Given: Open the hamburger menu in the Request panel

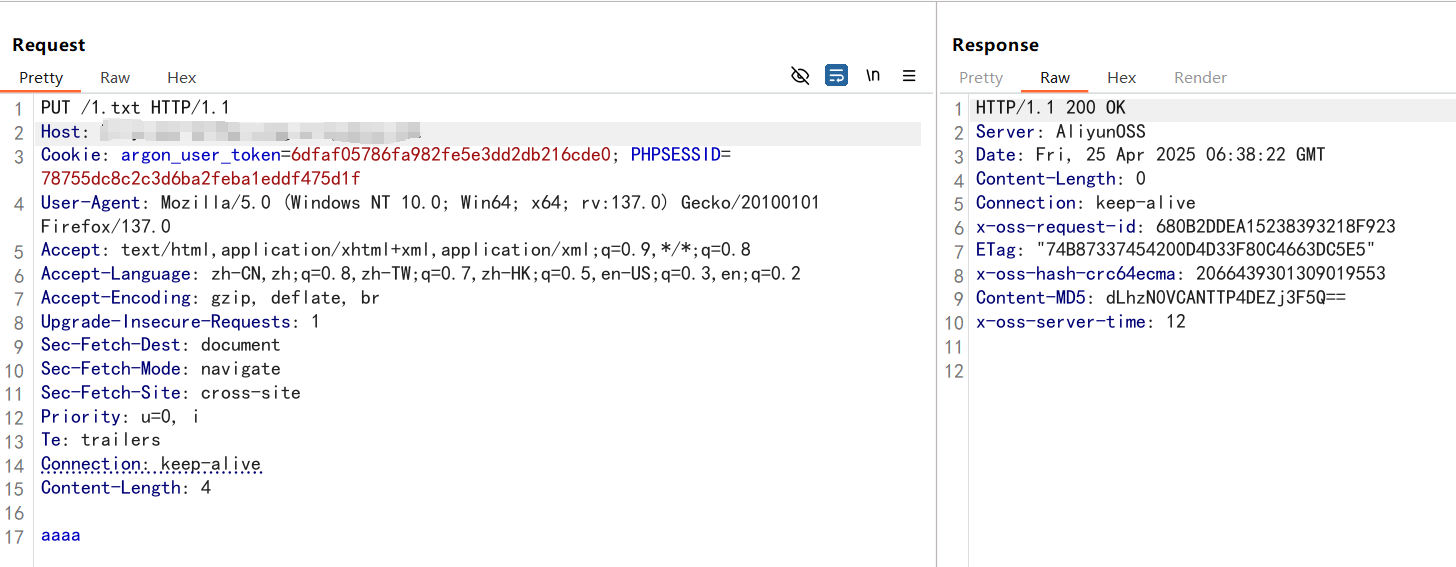Looking at the screenshot, I should click(x=909, y=76).
